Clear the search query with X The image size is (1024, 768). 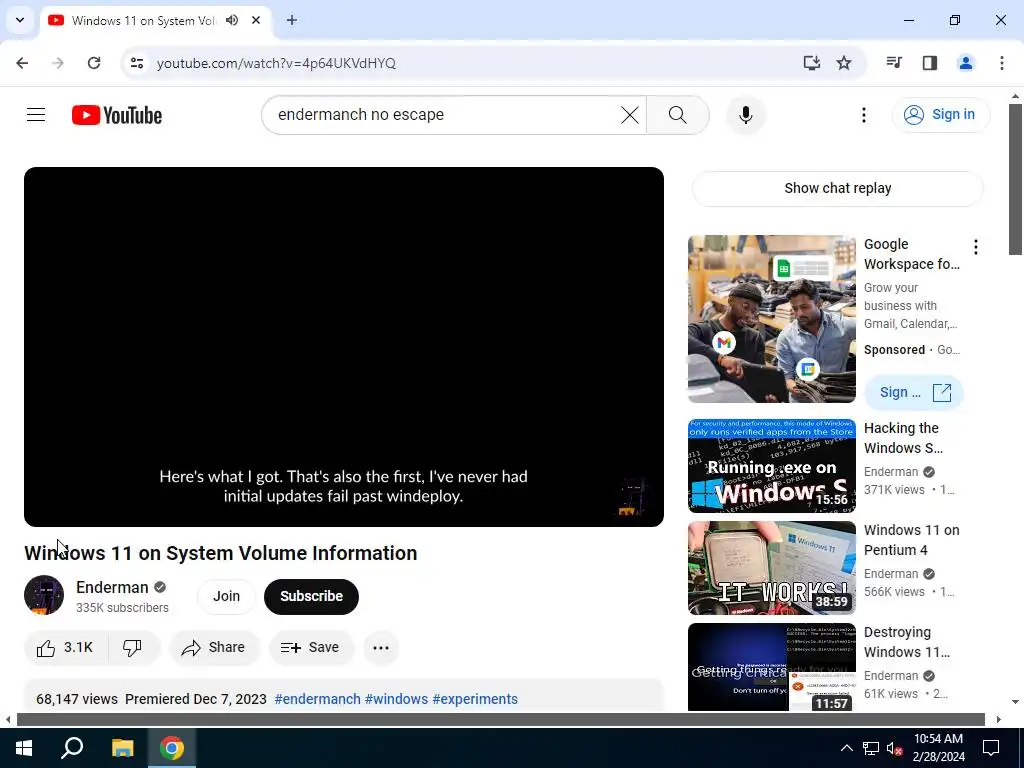(630, 115)
